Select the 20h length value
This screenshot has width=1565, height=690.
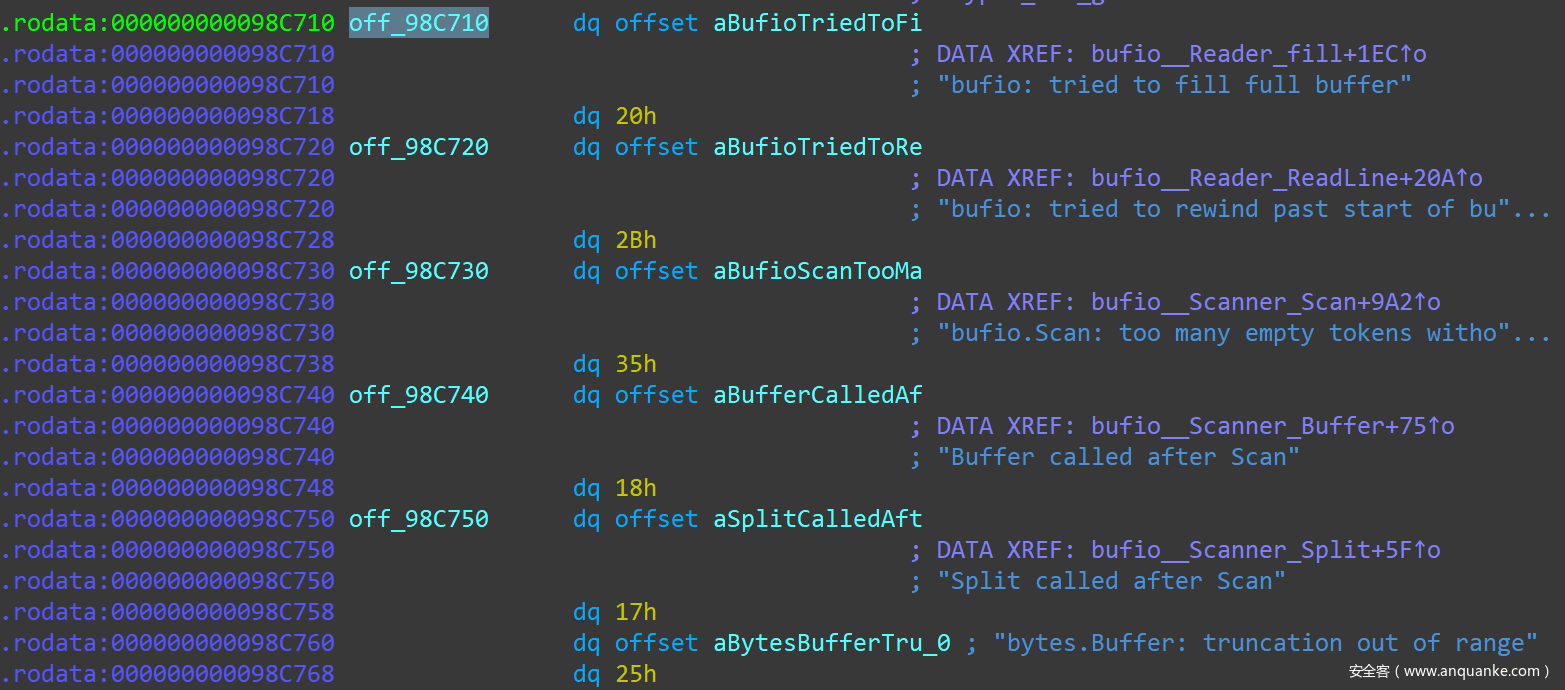pos(636,116)
